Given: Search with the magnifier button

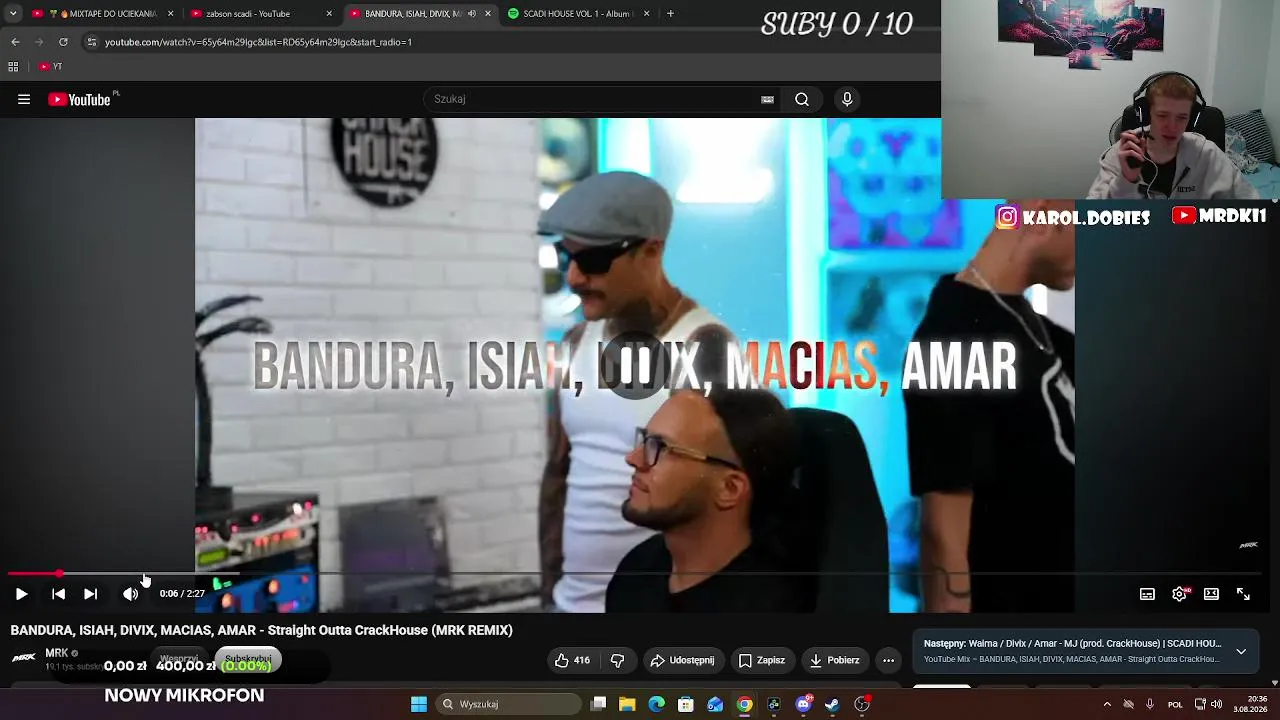Looking at the screenshot, I should 802,99.
